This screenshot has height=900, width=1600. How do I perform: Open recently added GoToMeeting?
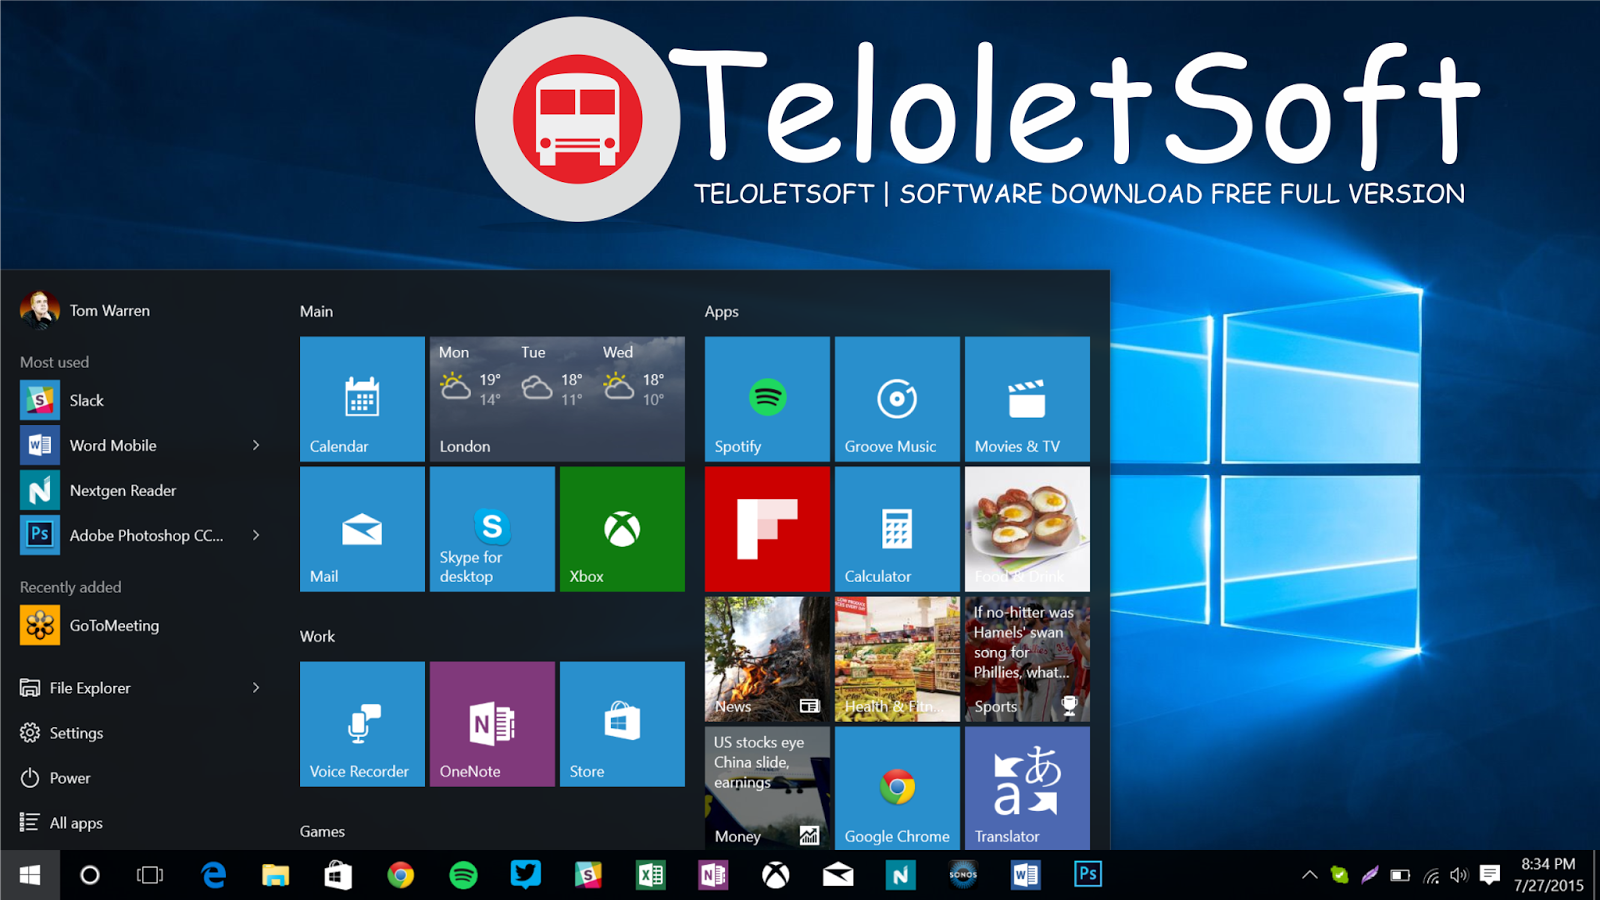tap(140, 625)
